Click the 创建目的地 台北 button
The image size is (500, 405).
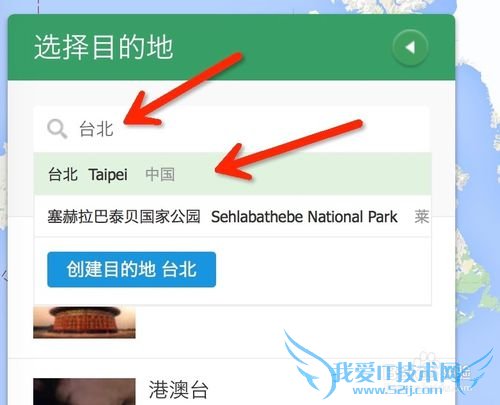(131, 269)
